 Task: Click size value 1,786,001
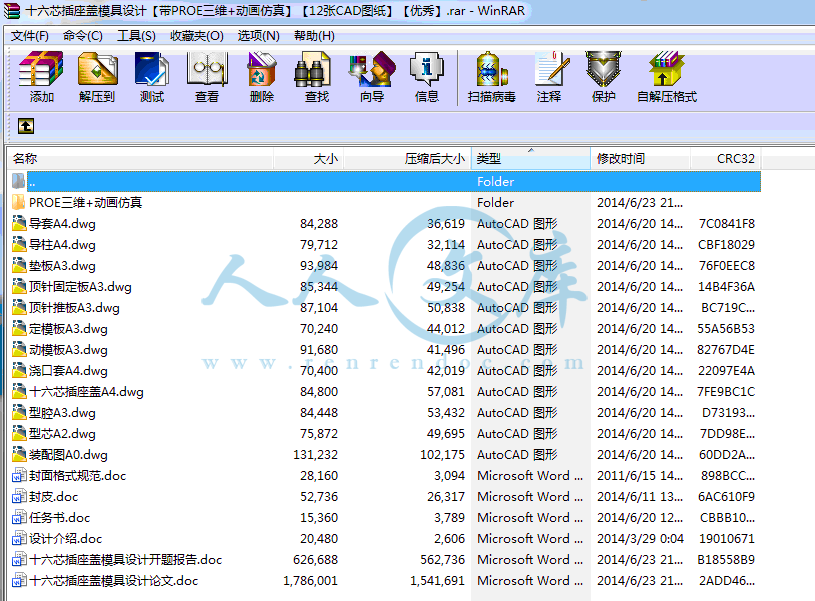pyautogui.click(x=310, y=581)
